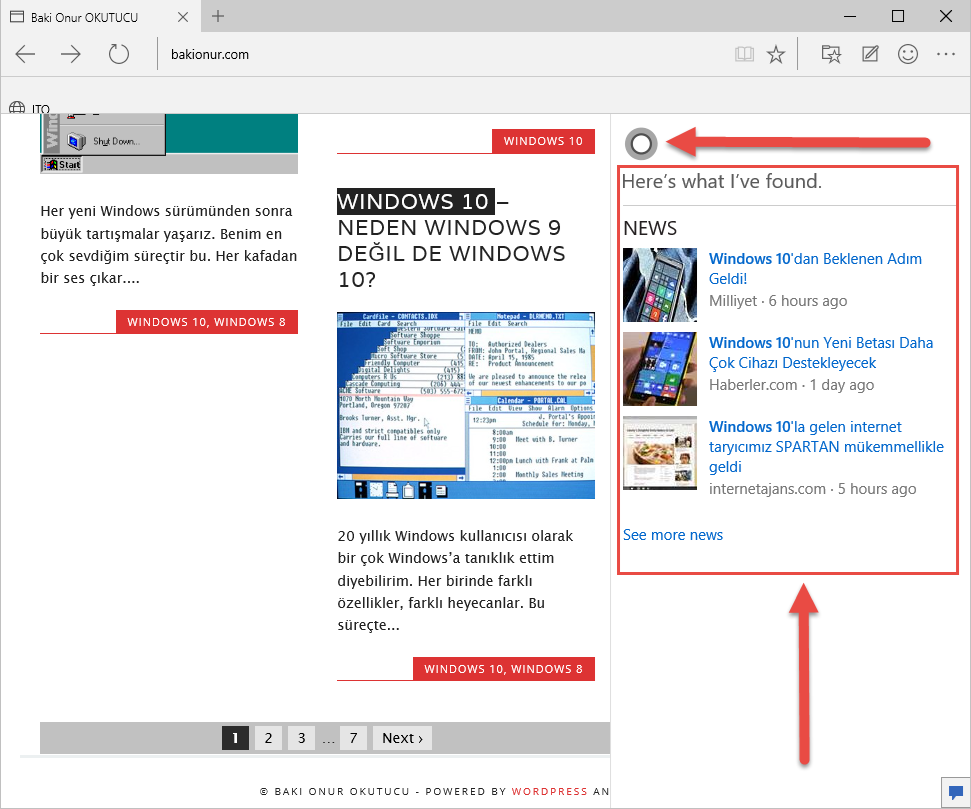
Task: Click 'Milliyet · 6 hours ago' source text
Action: (778, 301)
